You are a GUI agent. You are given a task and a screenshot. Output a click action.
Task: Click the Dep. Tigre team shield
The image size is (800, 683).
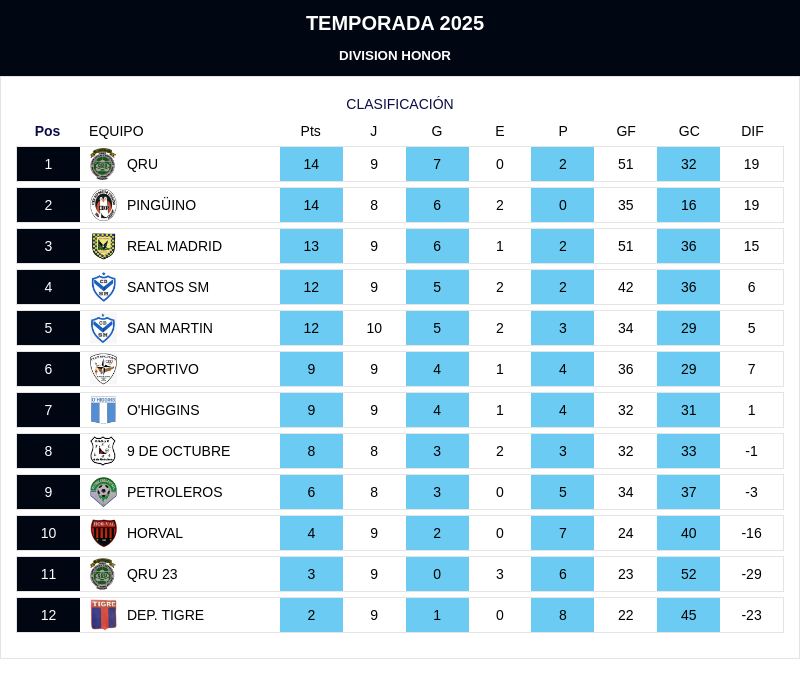click(103, 615)
